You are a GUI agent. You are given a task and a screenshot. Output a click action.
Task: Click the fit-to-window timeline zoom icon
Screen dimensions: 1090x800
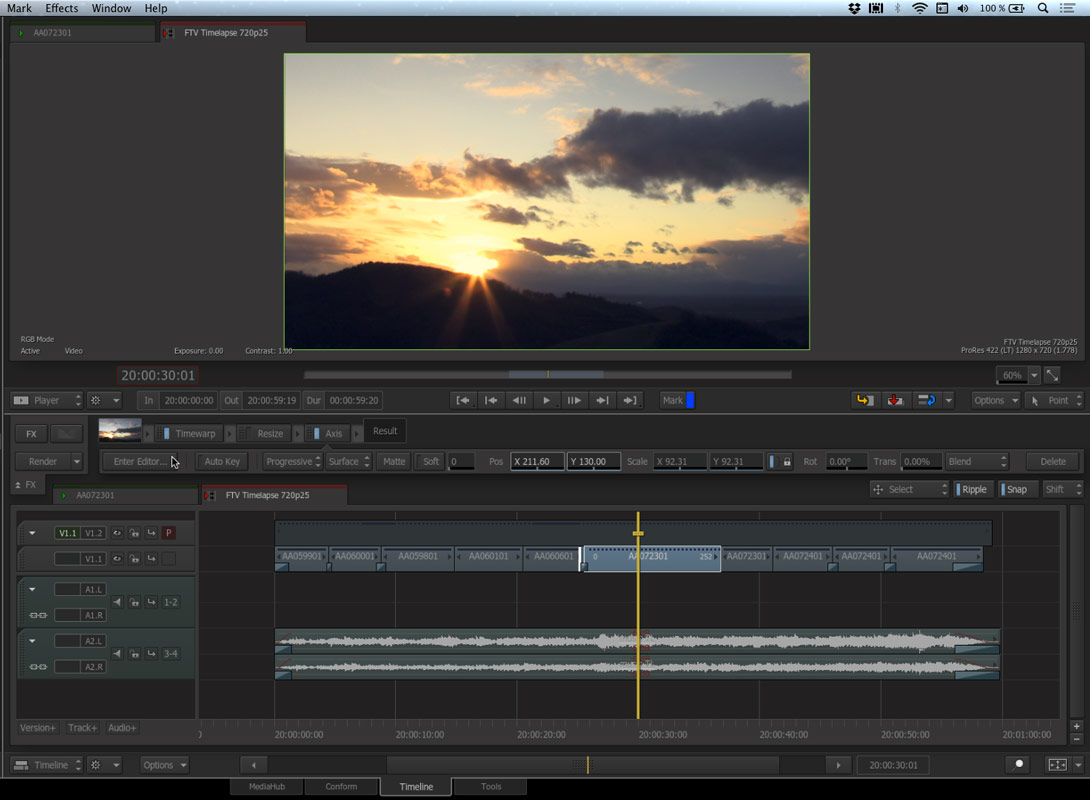[1057, 765]
